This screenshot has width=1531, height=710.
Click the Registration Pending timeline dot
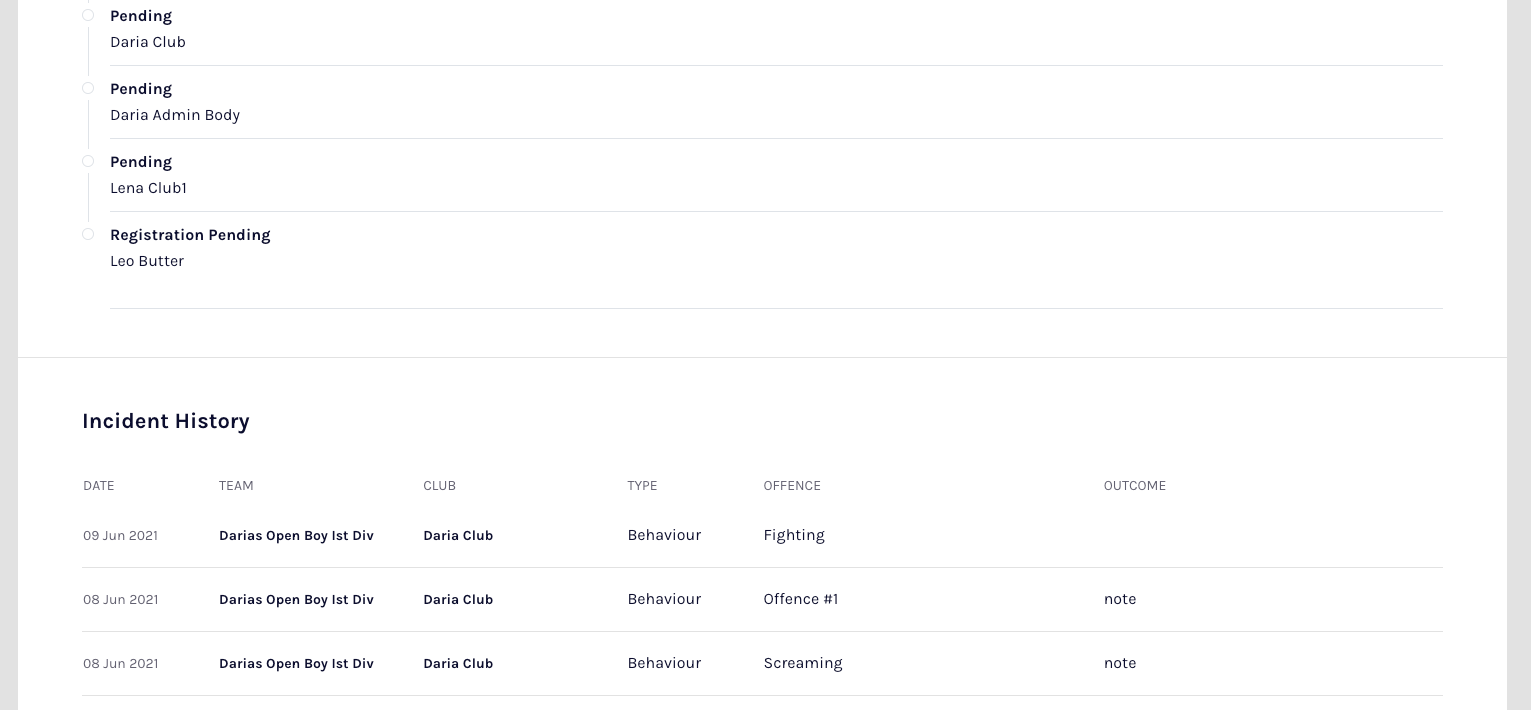coord(88,234)
